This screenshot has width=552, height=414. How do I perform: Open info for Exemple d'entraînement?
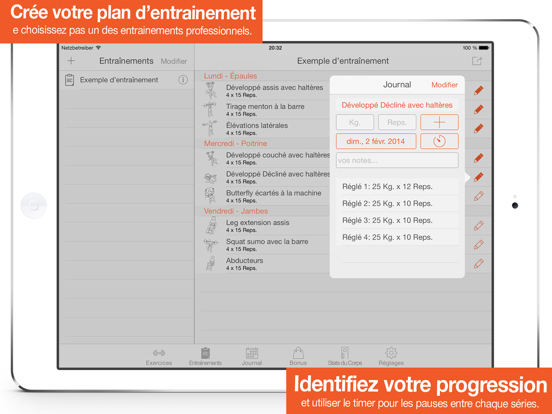183,80
